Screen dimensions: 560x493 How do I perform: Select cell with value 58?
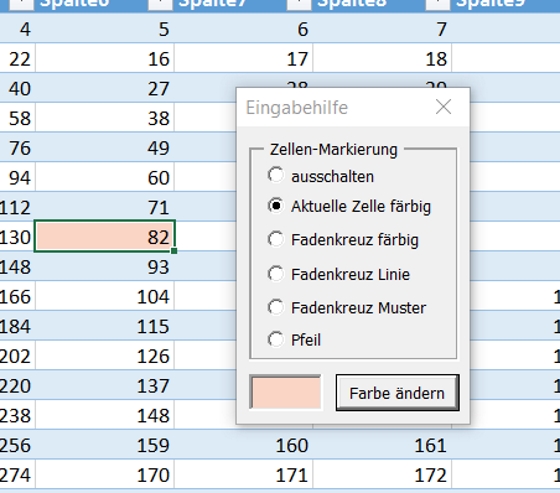click(x=18, y=117)
